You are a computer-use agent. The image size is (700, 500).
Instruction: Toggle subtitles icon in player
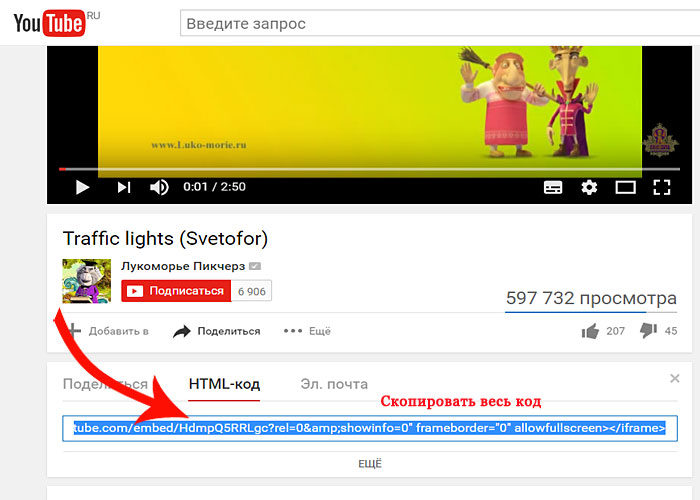point(553,188)
